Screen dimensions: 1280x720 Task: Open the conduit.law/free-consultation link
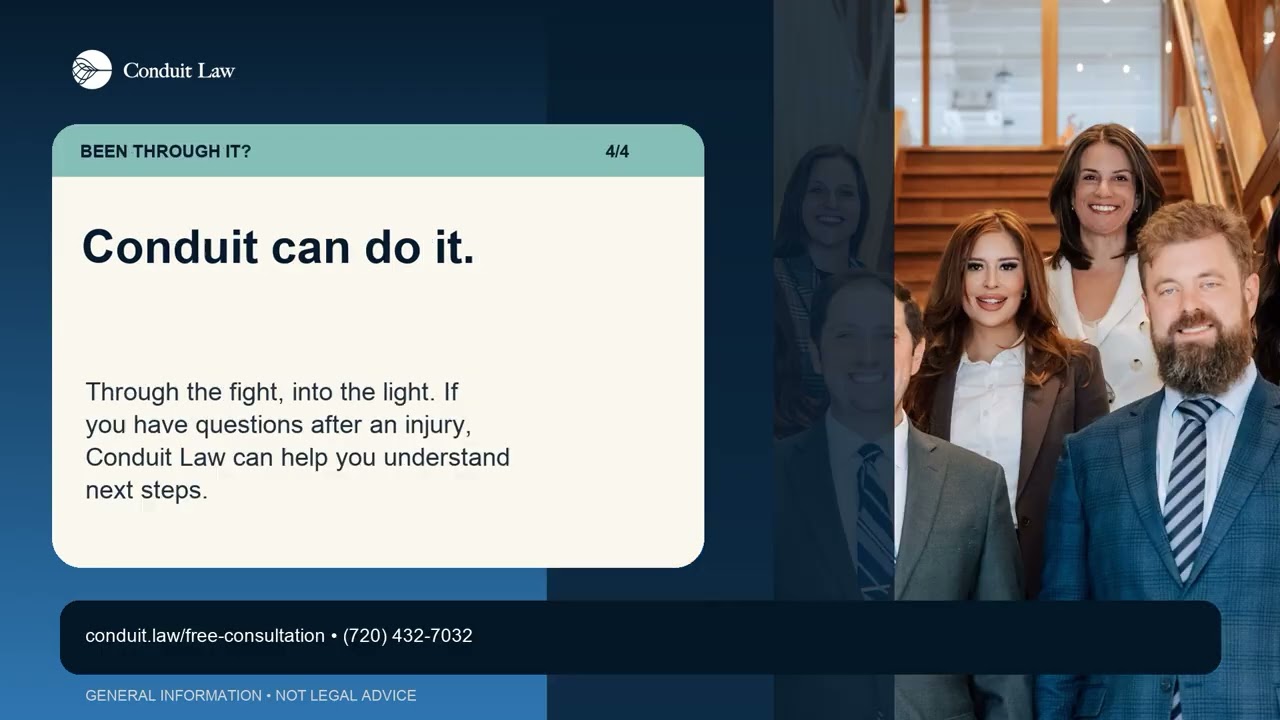(x=205, y=636)
